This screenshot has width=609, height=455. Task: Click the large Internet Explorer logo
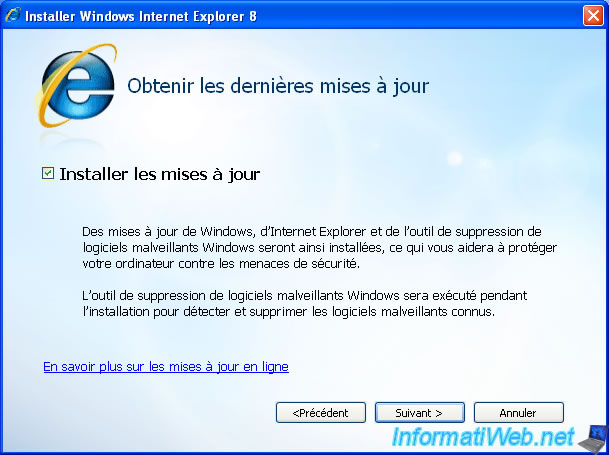pyautogui.click(x=77, y=85)
